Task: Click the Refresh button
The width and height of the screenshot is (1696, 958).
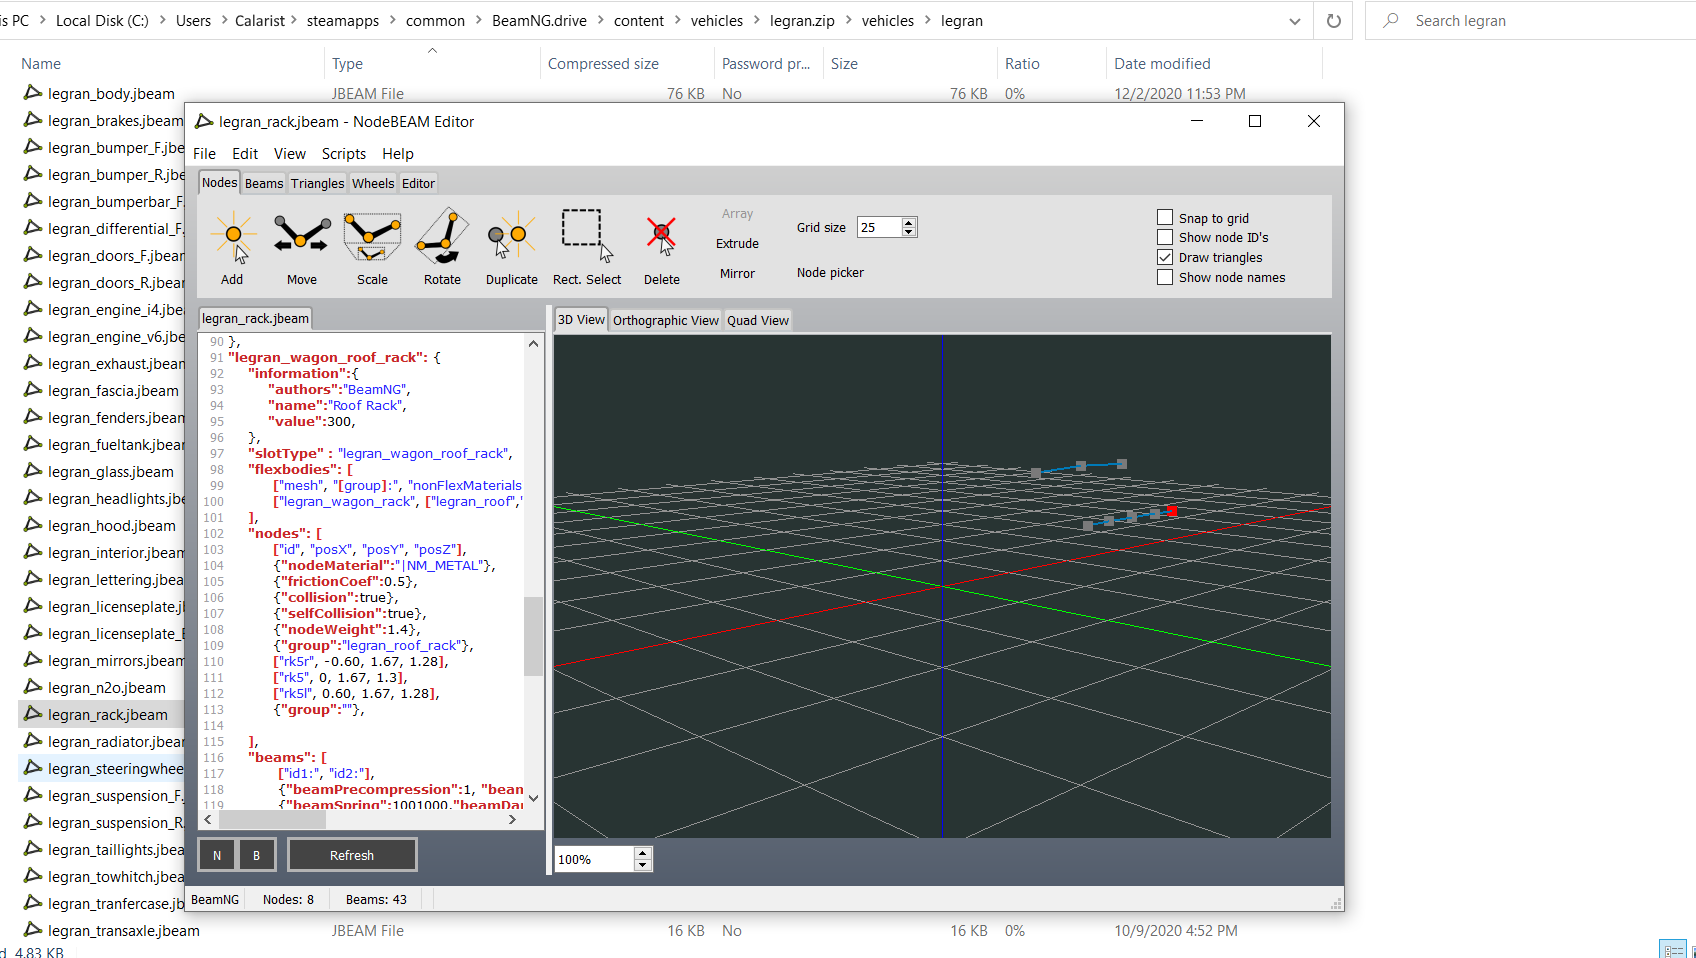Action: (x=352, y=856)
